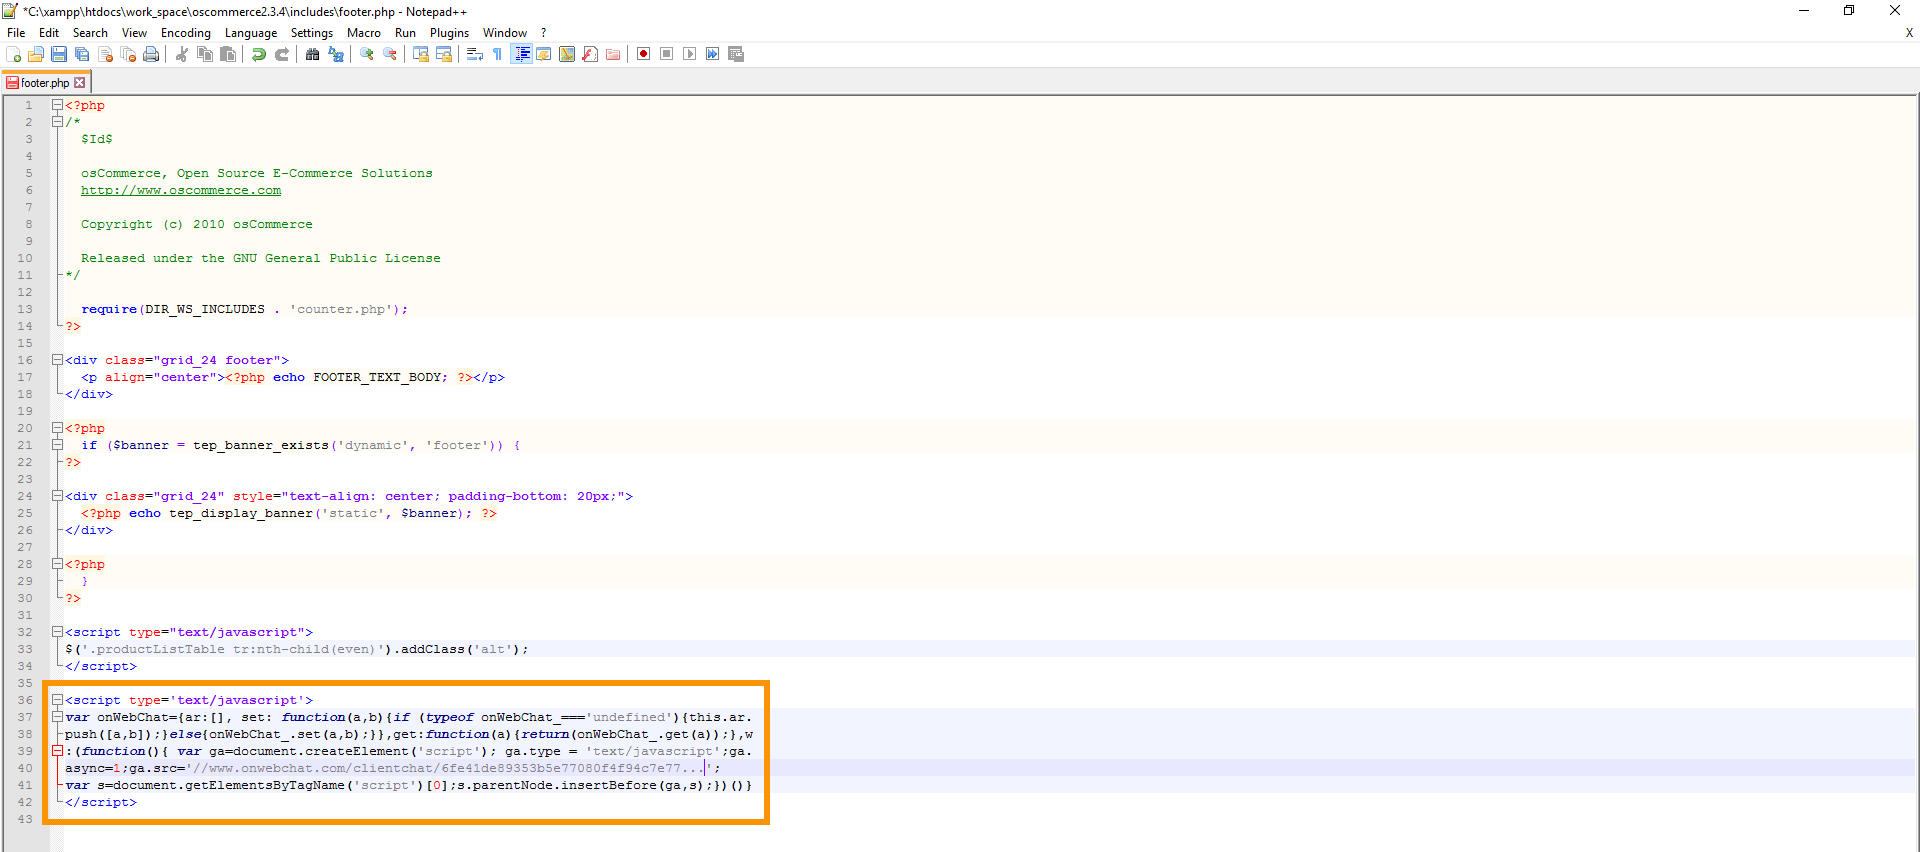Click the 'counter.php' string on line 13
Viewport: 1920px width, 852px height.
340,309
